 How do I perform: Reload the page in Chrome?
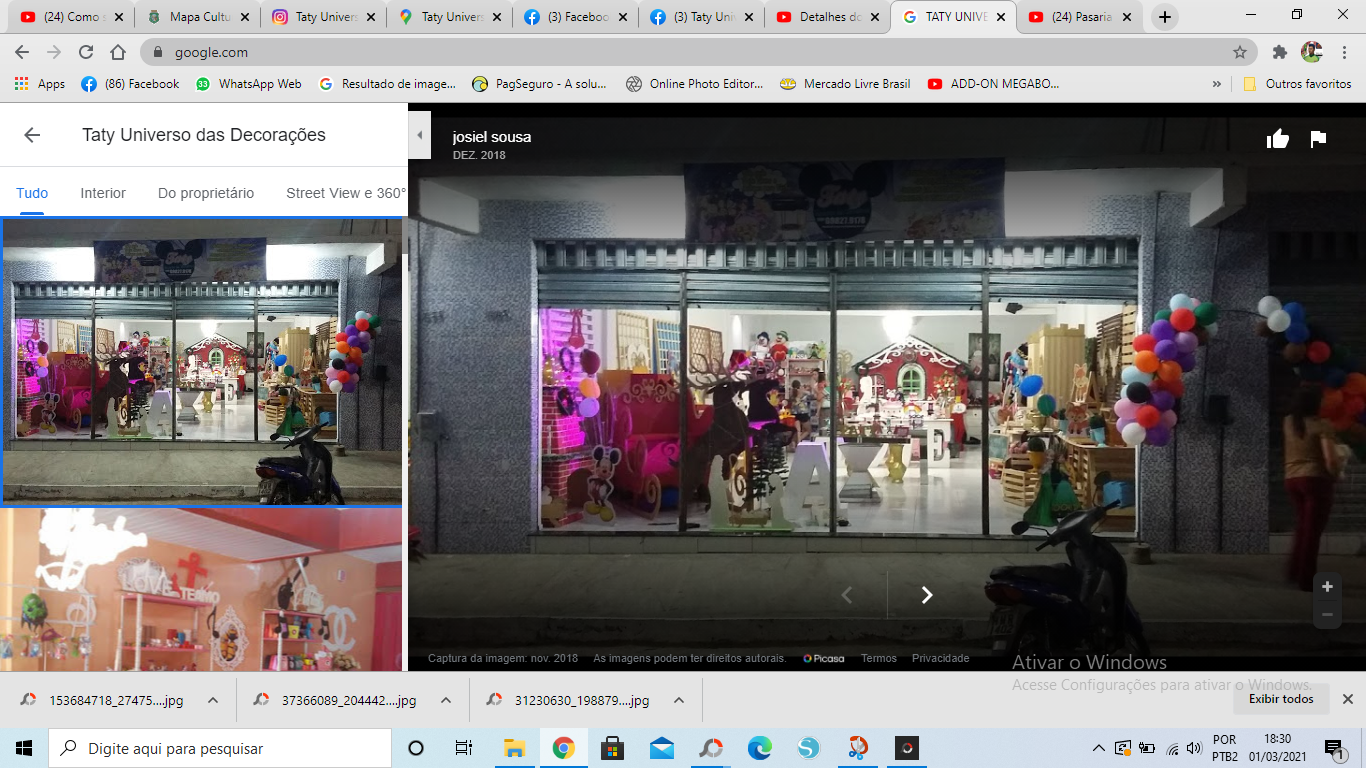(x=86, y=52)
